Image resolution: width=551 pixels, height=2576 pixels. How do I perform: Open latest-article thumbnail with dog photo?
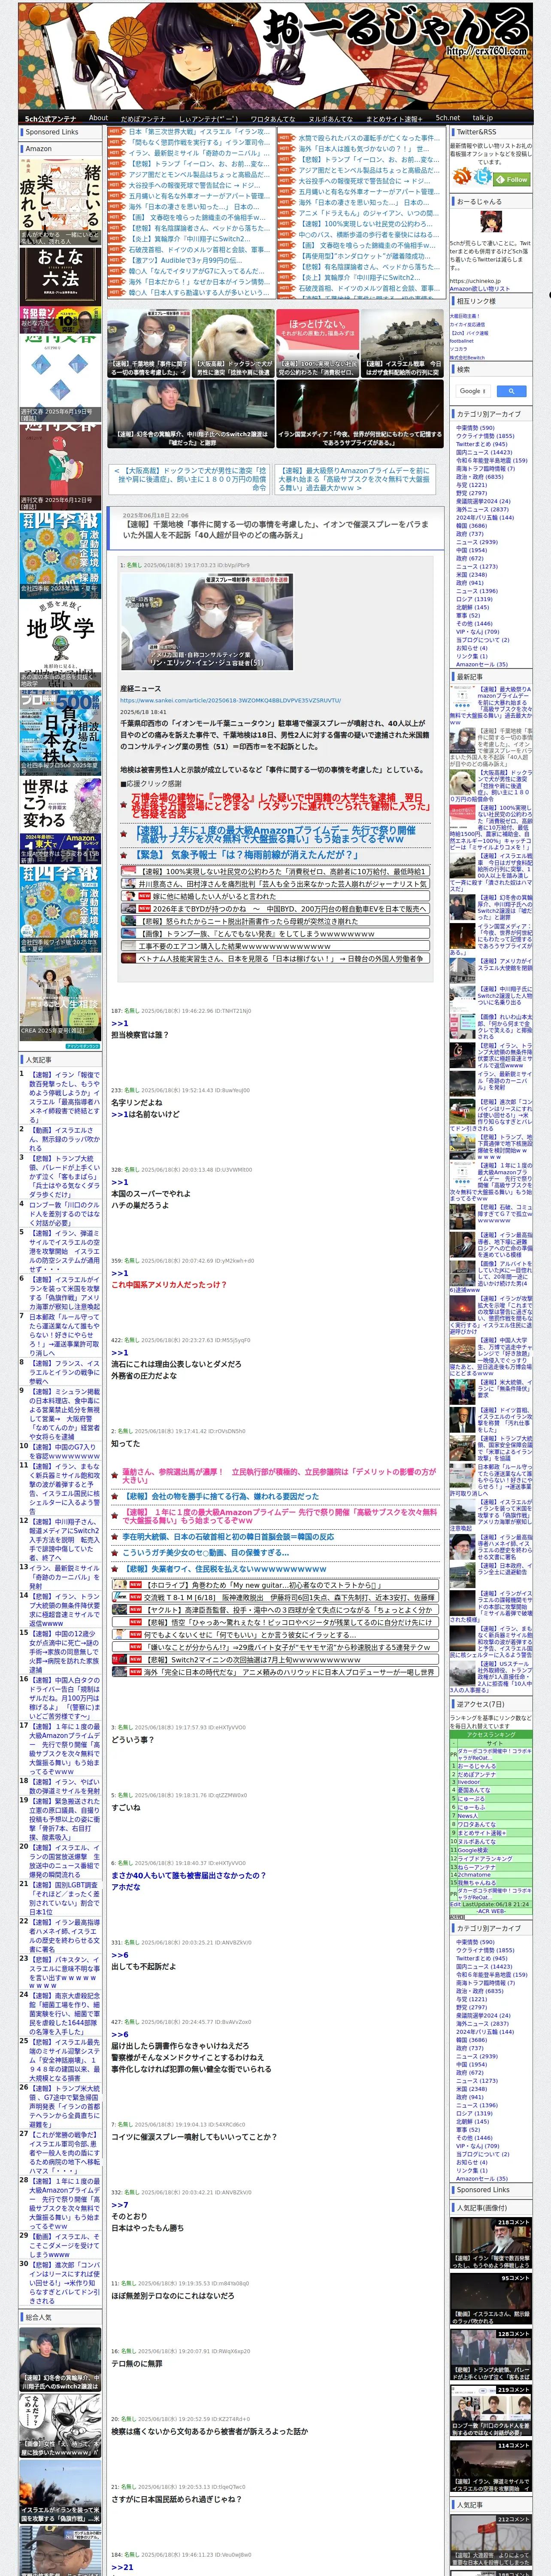tap(463, 782)
